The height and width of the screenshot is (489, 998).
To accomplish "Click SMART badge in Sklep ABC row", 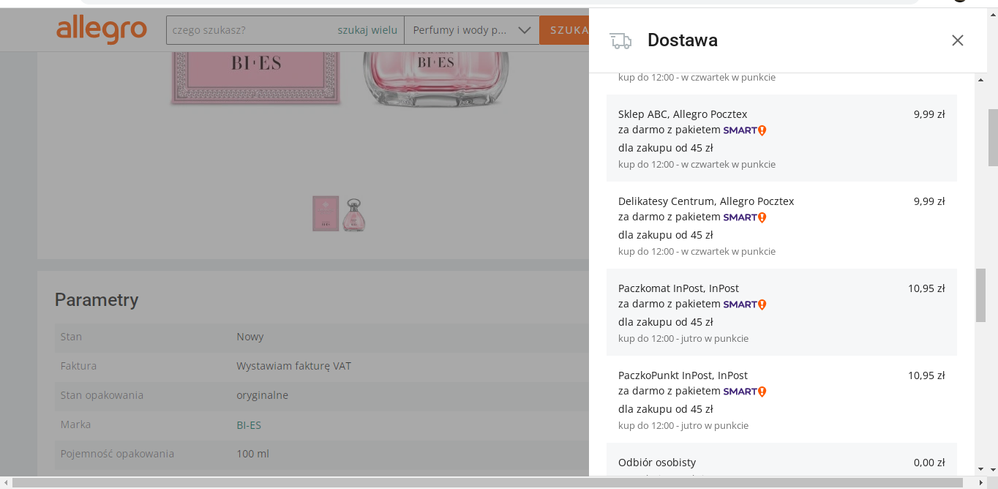I will tap(745, 131).
